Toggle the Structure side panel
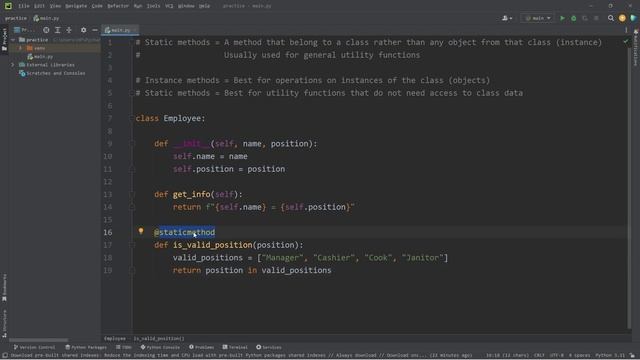This screenshot has width=640, height=360. coord(4,324)
